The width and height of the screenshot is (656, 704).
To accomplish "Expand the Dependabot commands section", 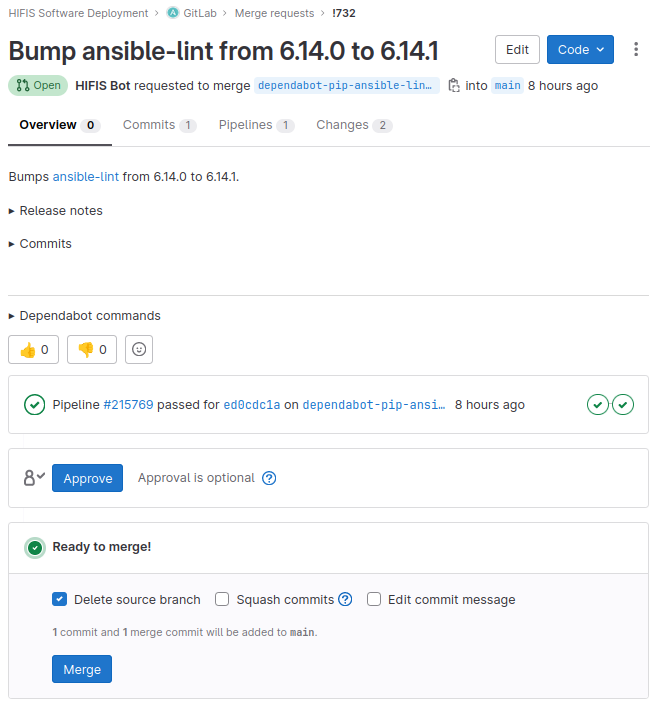I will pos(84,316).
